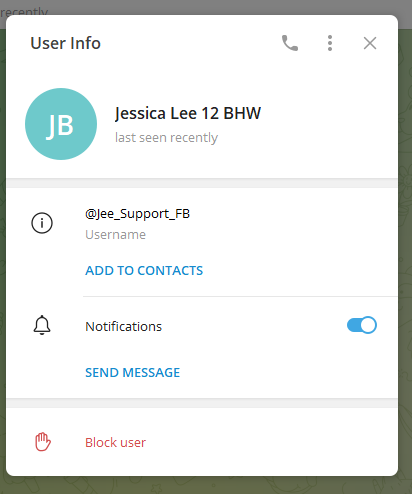
Task: Open the three-dot more options menu
Action: pyautogui.click(x=330, y=43)
